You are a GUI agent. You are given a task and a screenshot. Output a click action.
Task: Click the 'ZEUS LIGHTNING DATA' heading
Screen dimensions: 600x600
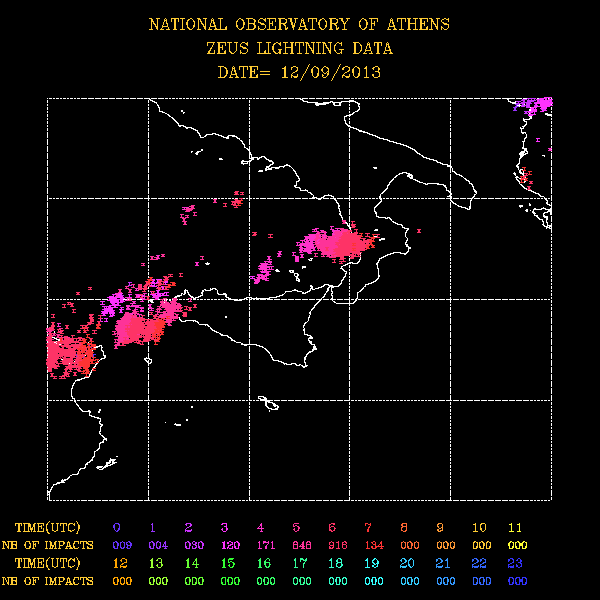point(300,49)
